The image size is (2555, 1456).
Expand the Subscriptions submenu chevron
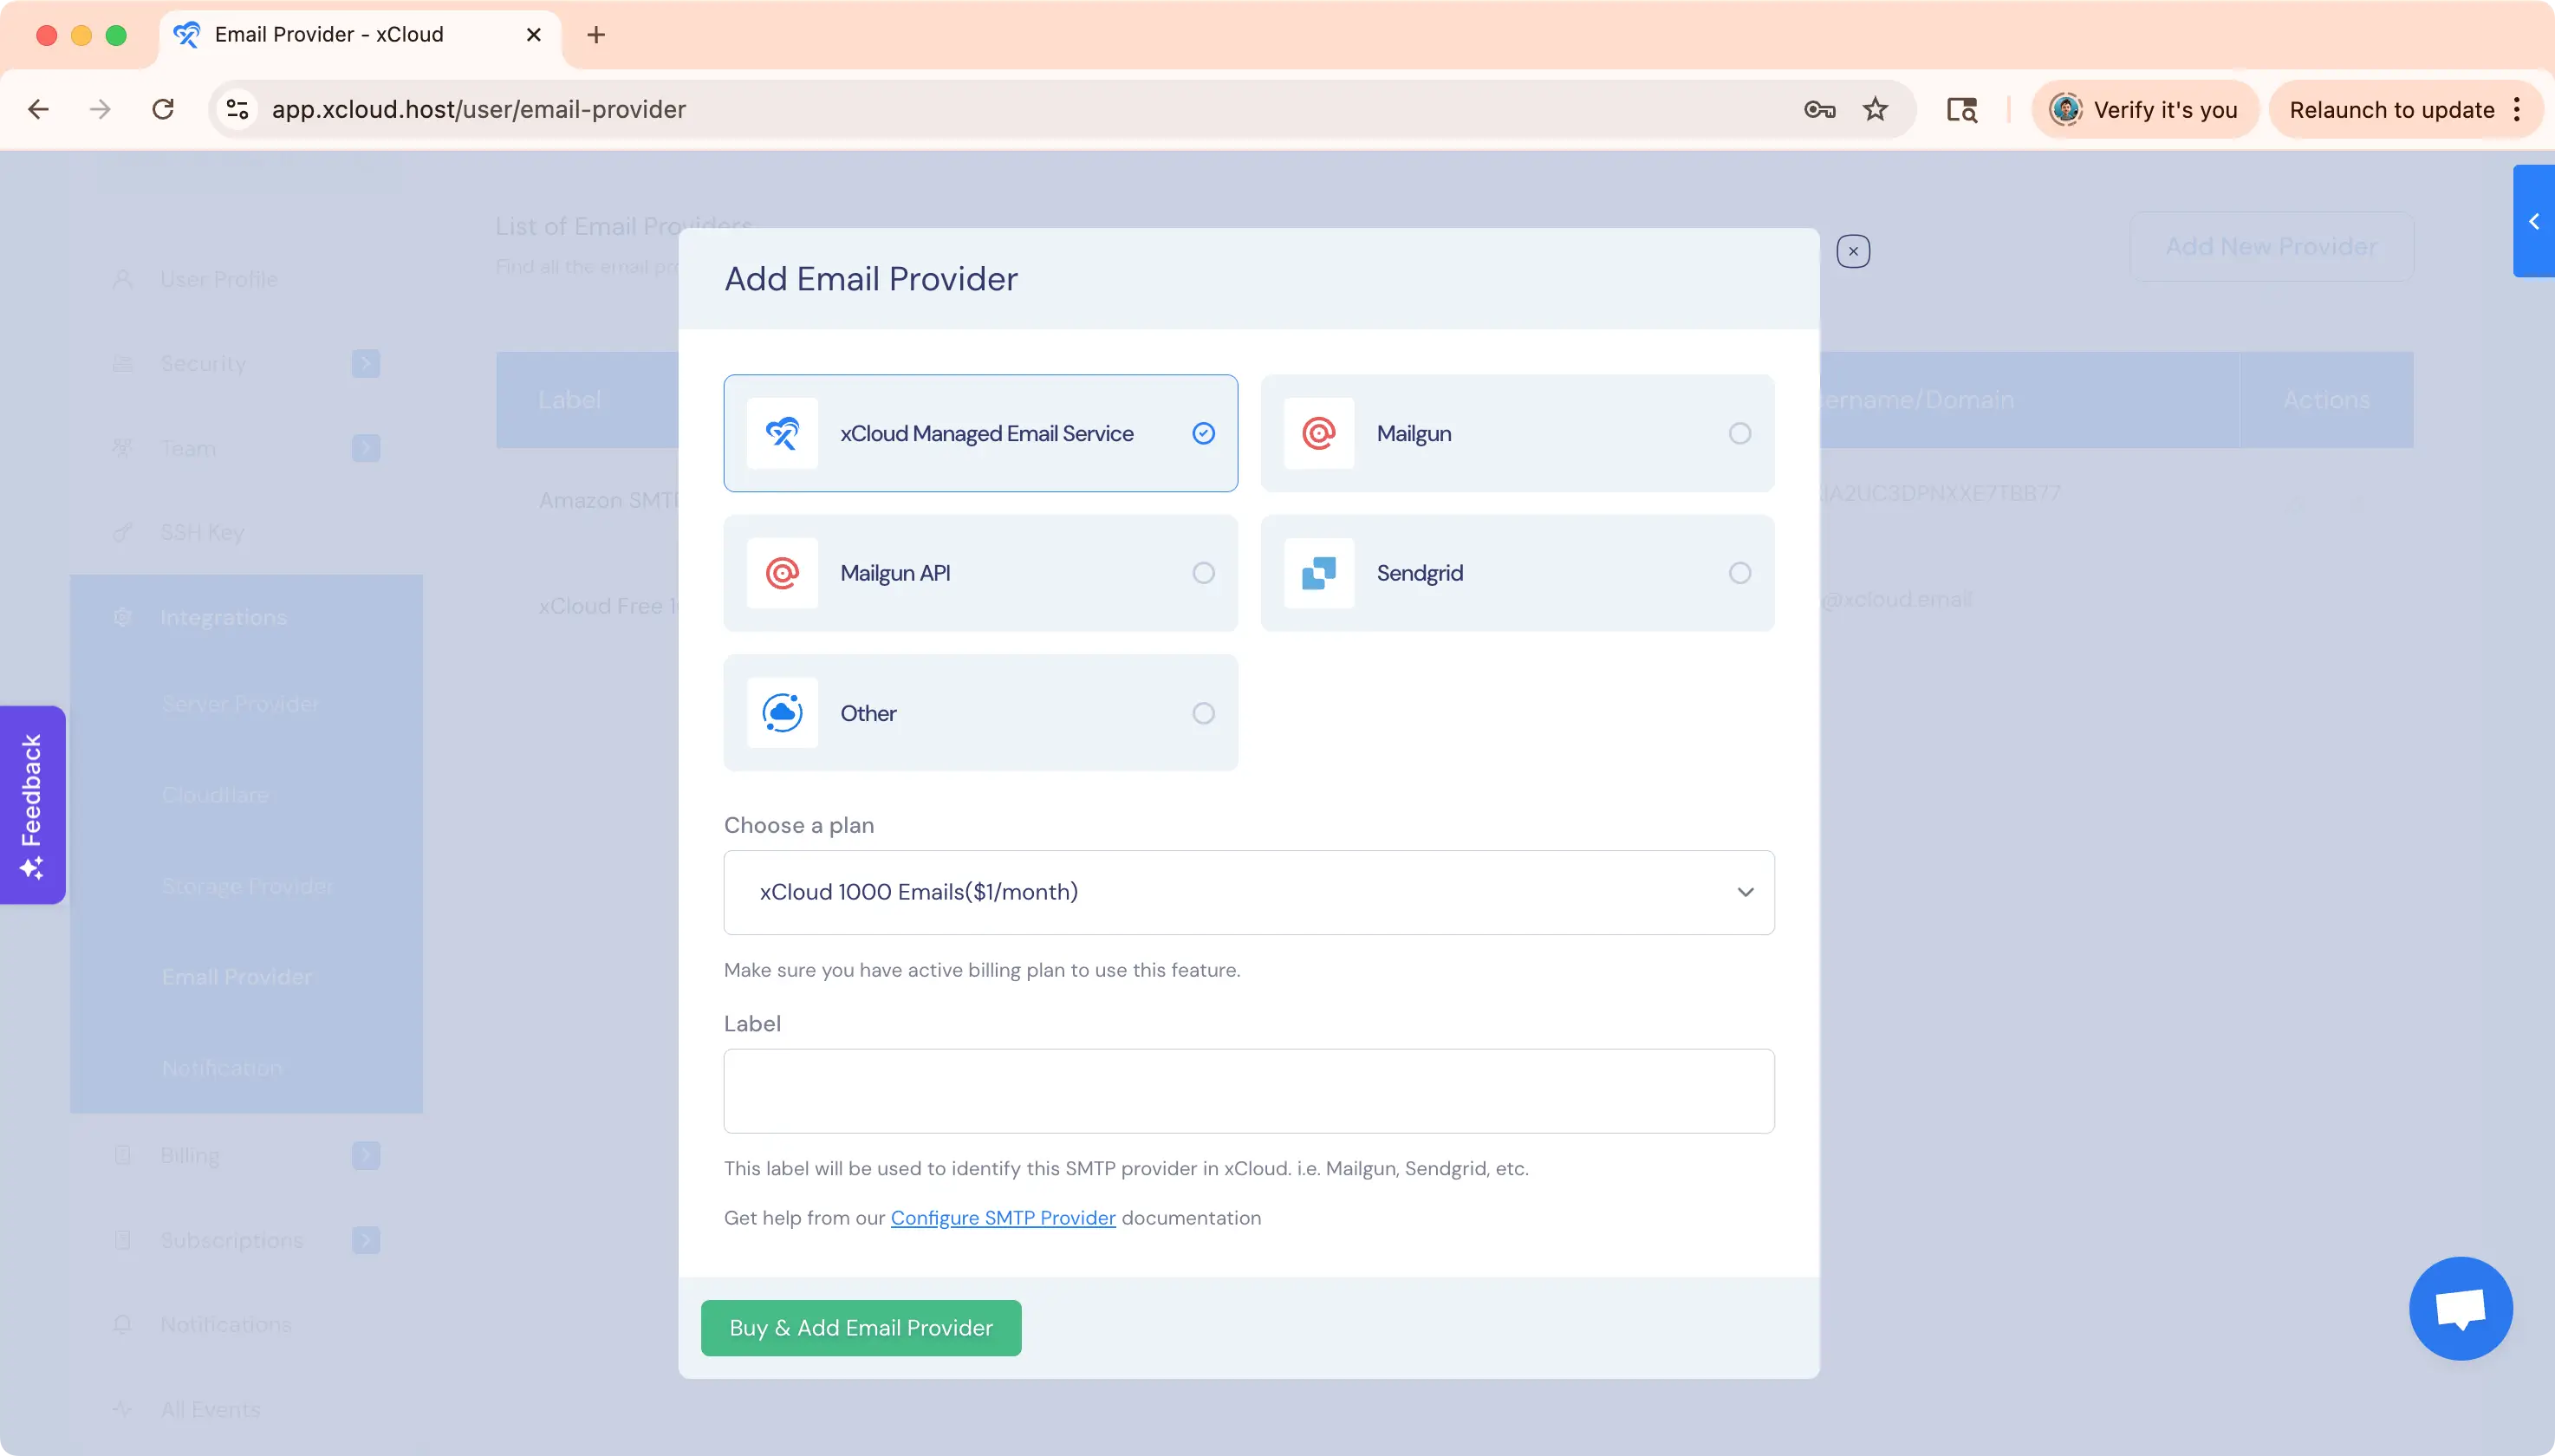[x=366, y=1240]
